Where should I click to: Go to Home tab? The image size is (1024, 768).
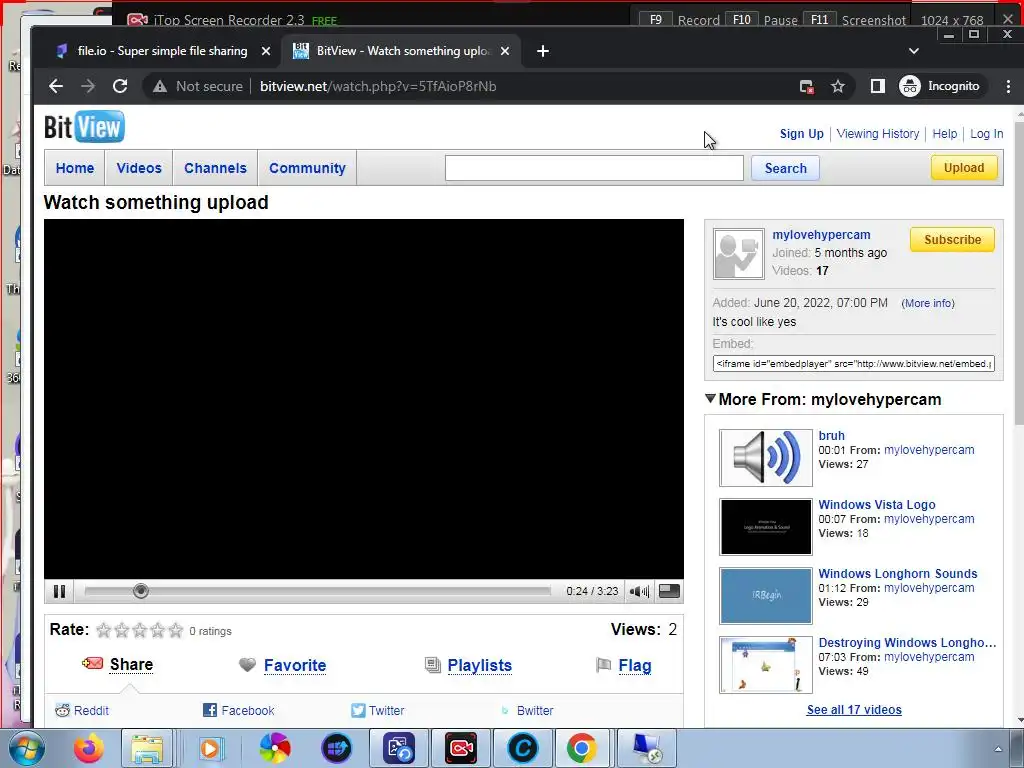(x=74, y=168)
